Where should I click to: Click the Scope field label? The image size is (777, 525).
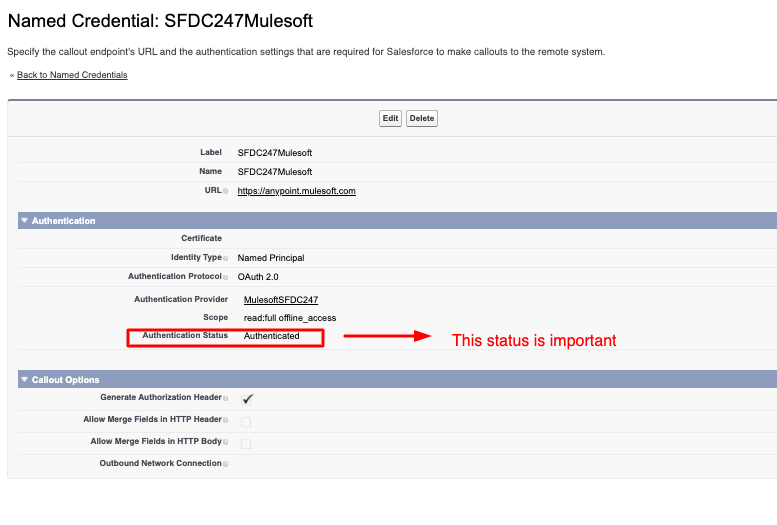[x=215, y=317]
